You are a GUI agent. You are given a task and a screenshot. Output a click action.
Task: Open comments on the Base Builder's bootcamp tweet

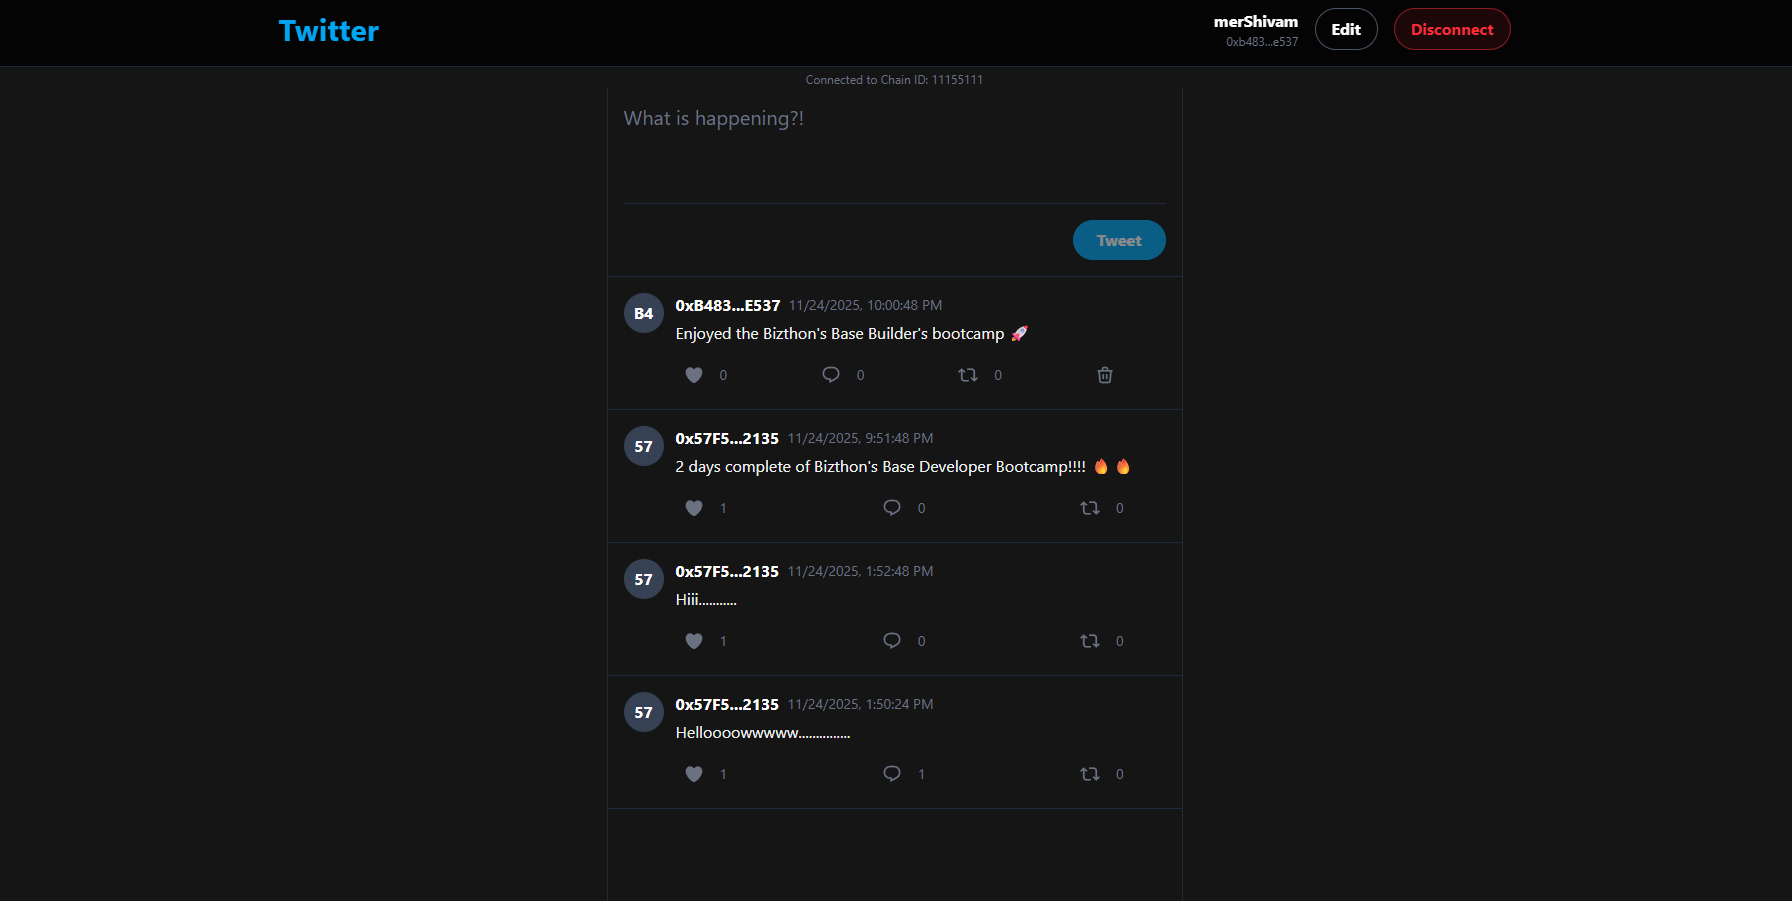831,375
